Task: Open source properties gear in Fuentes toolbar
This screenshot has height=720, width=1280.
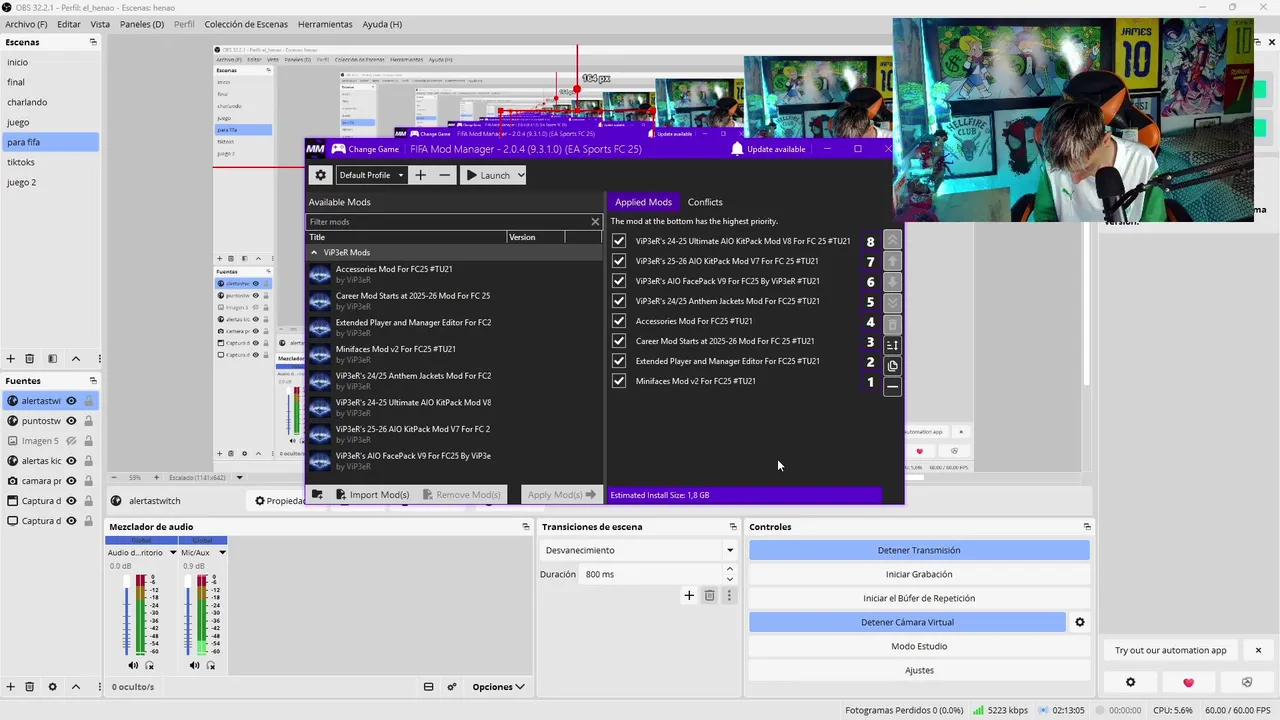Action: [52, 687]
